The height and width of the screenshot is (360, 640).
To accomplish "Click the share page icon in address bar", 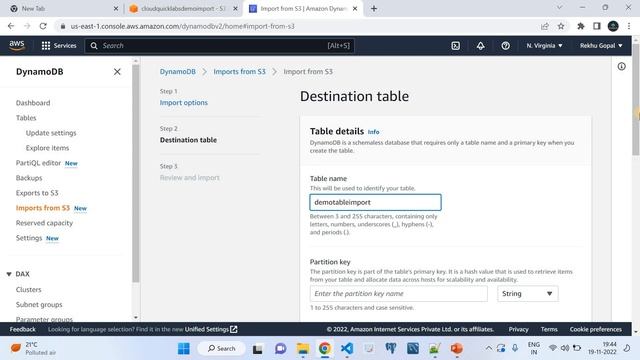I will [x=544, y=26].
